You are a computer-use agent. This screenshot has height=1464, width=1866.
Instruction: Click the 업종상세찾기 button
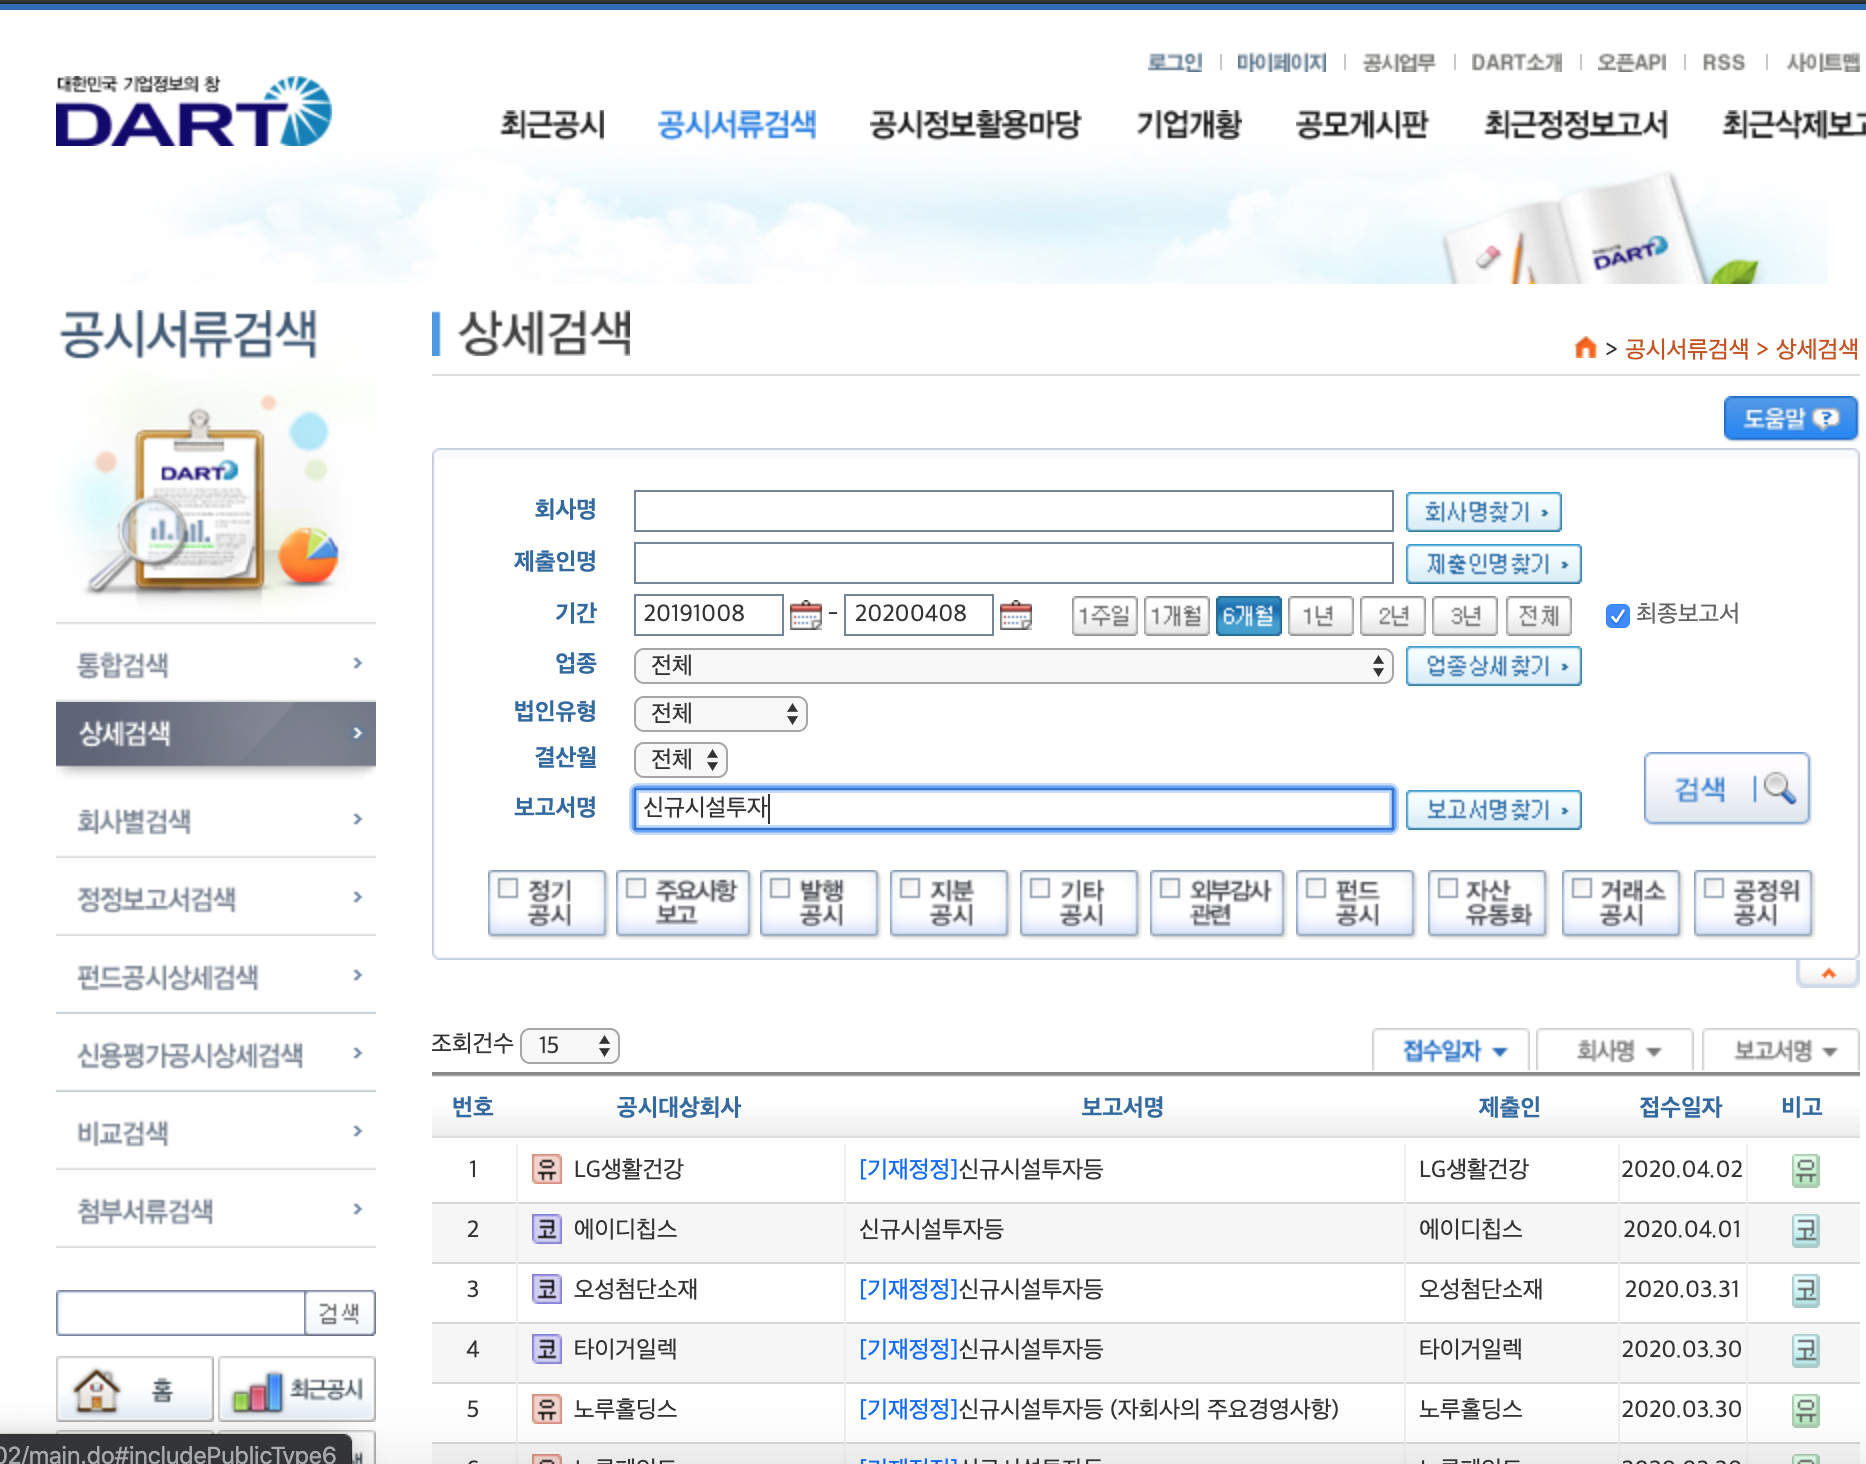click(x=1494, y=666)
